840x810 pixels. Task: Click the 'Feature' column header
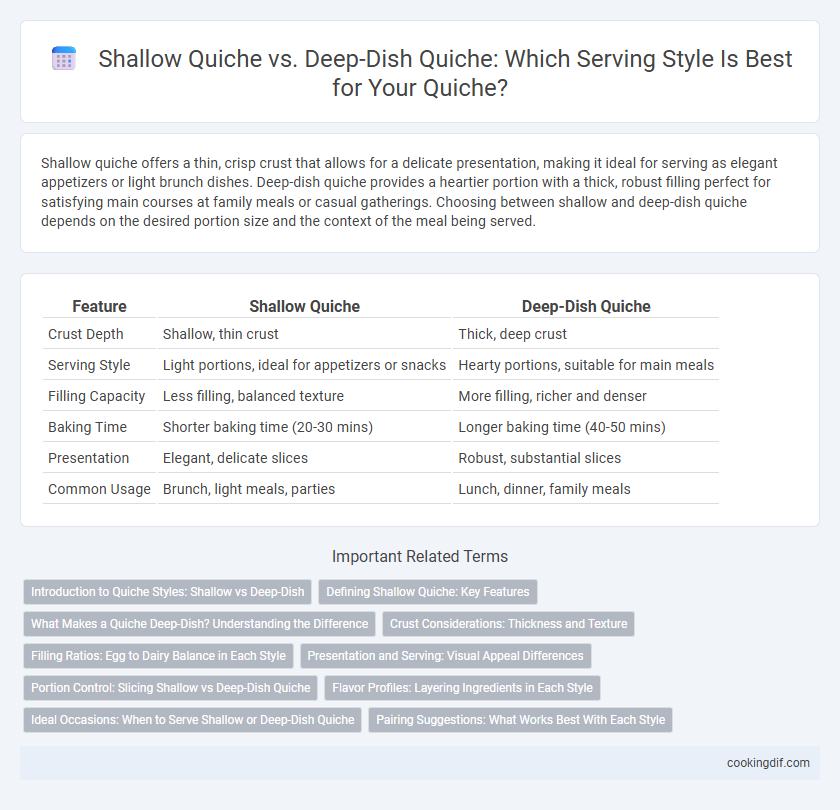(100, 306)
